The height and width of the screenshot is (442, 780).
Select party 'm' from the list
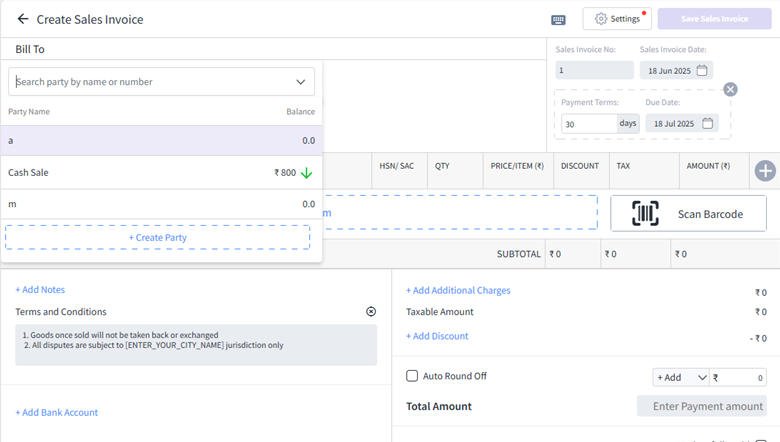pyautogui.click(x=160, y=204)
